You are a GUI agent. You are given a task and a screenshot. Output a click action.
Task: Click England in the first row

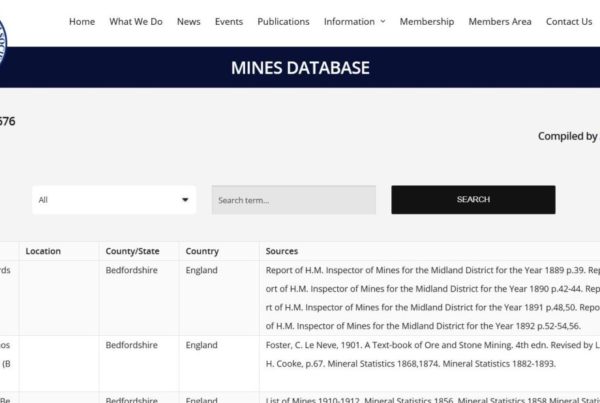click(x=202, y=270)
